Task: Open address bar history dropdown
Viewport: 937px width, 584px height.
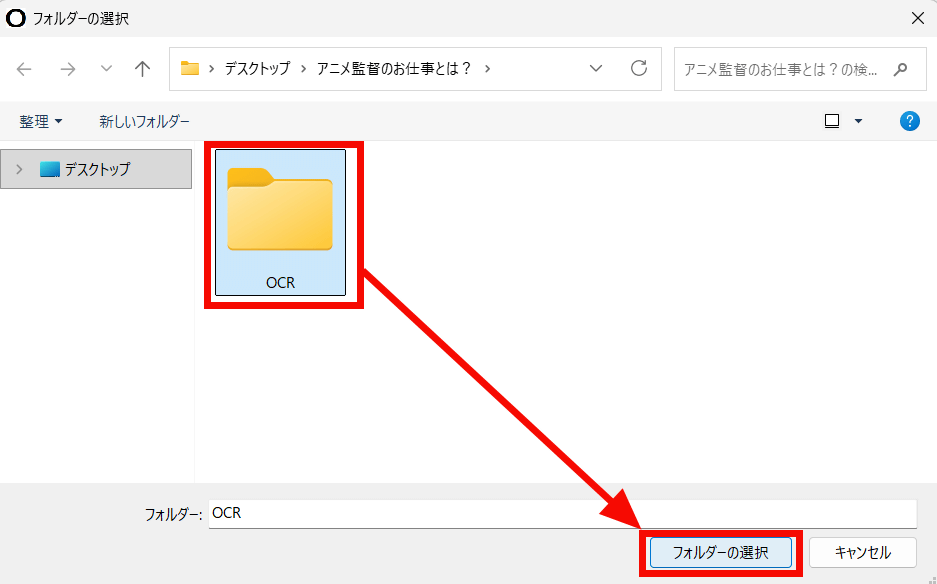Action: click(x=596, y=69)
